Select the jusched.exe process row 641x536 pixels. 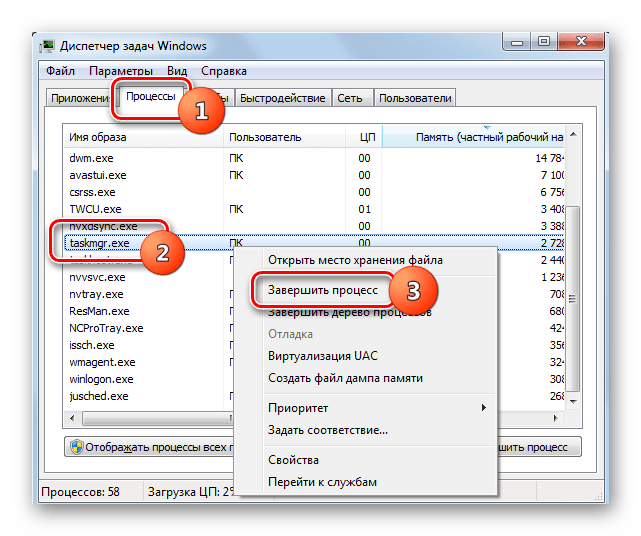coord(149,396)
